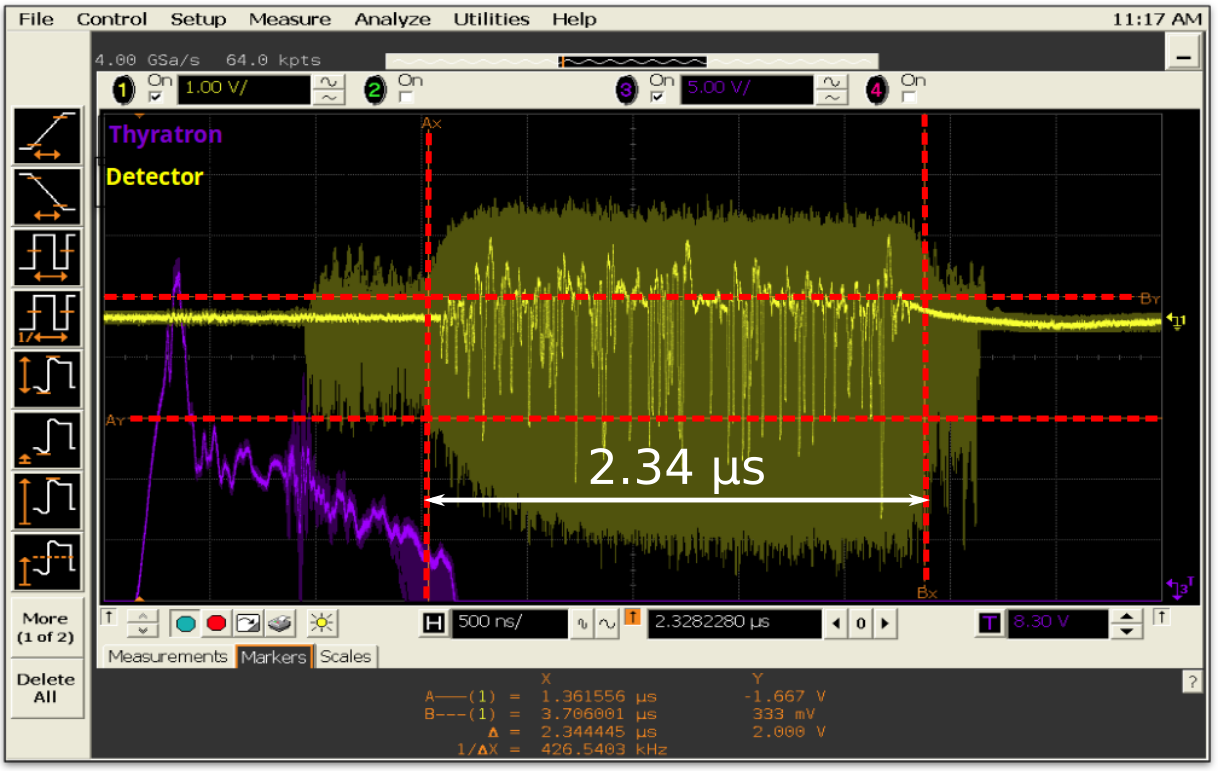
Task: Click the 1/ΔX value 426.5403 kHz
Action: (x=603, y=749)
